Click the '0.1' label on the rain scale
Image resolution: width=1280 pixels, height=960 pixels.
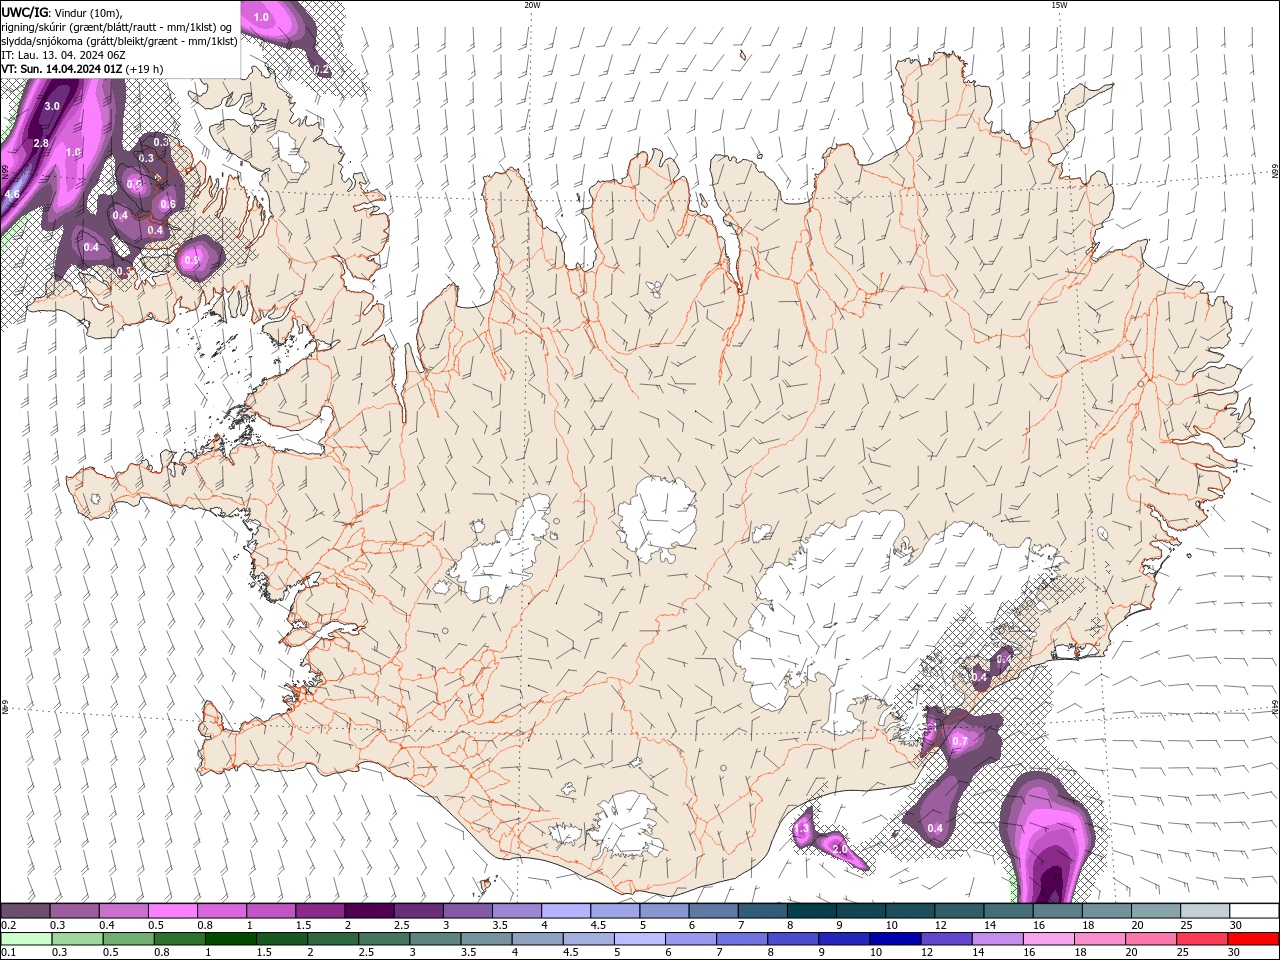tap(8, 953)
